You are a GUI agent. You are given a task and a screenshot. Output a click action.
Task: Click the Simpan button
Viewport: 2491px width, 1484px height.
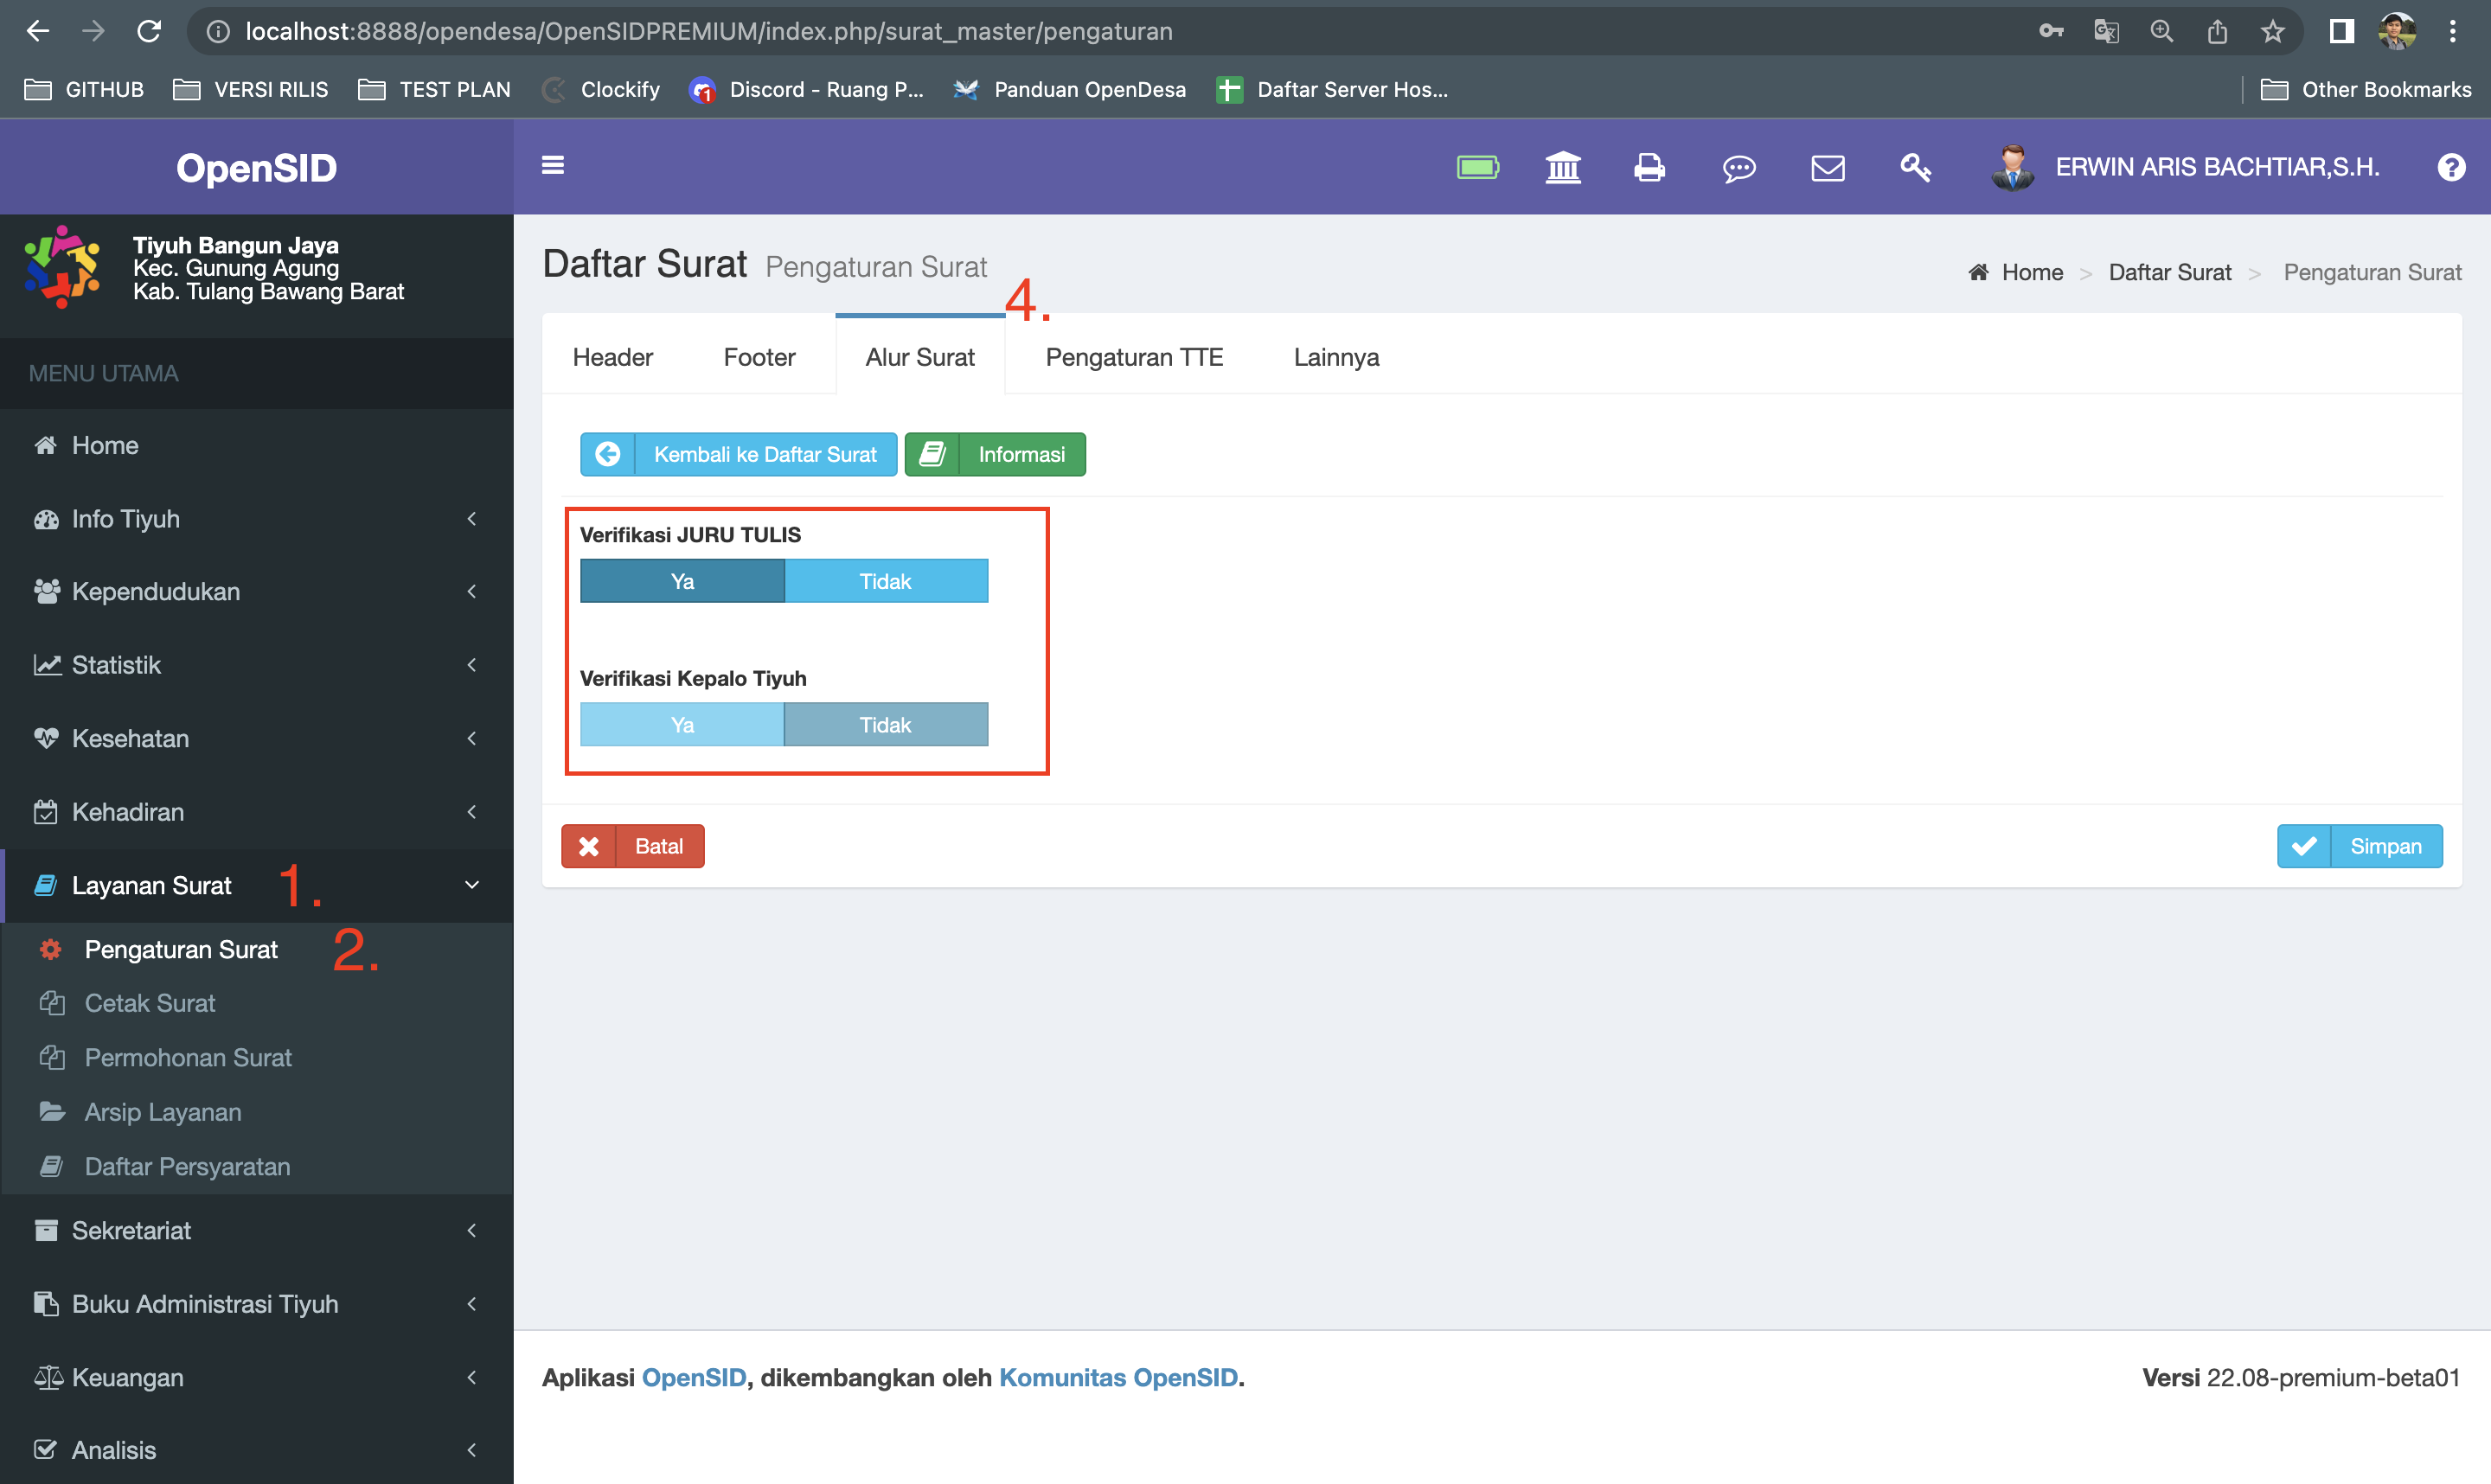pyautogui.click(x=2360, y=844)
